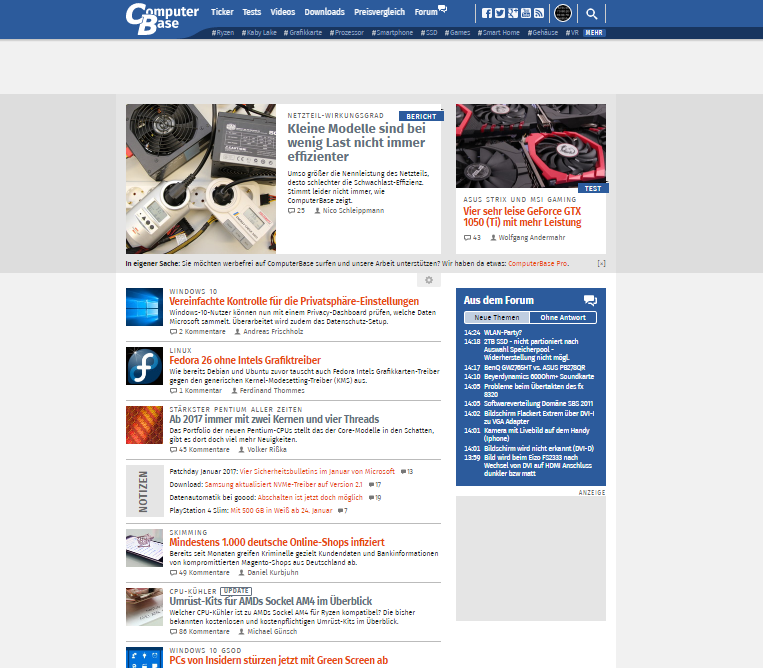
Task: Select the #Games topic tag
Action: (x=457, y=33)
